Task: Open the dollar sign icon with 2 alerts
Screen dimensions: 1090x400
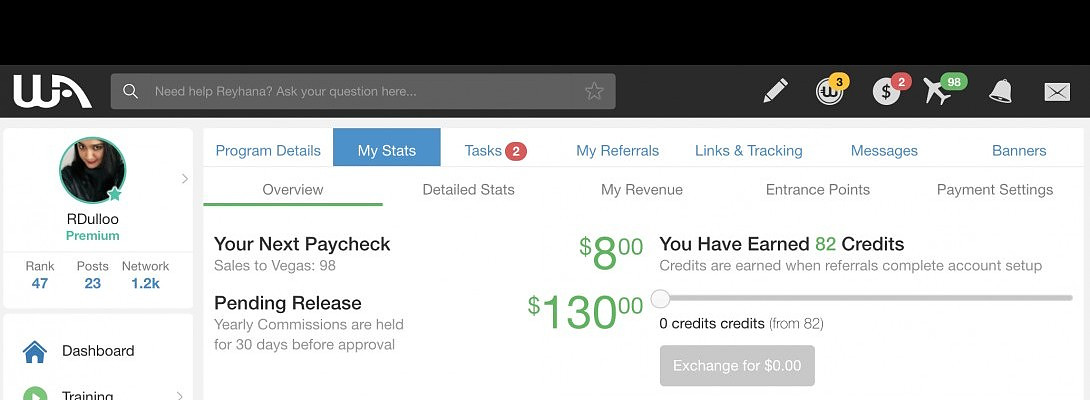Action: [886, 91]
